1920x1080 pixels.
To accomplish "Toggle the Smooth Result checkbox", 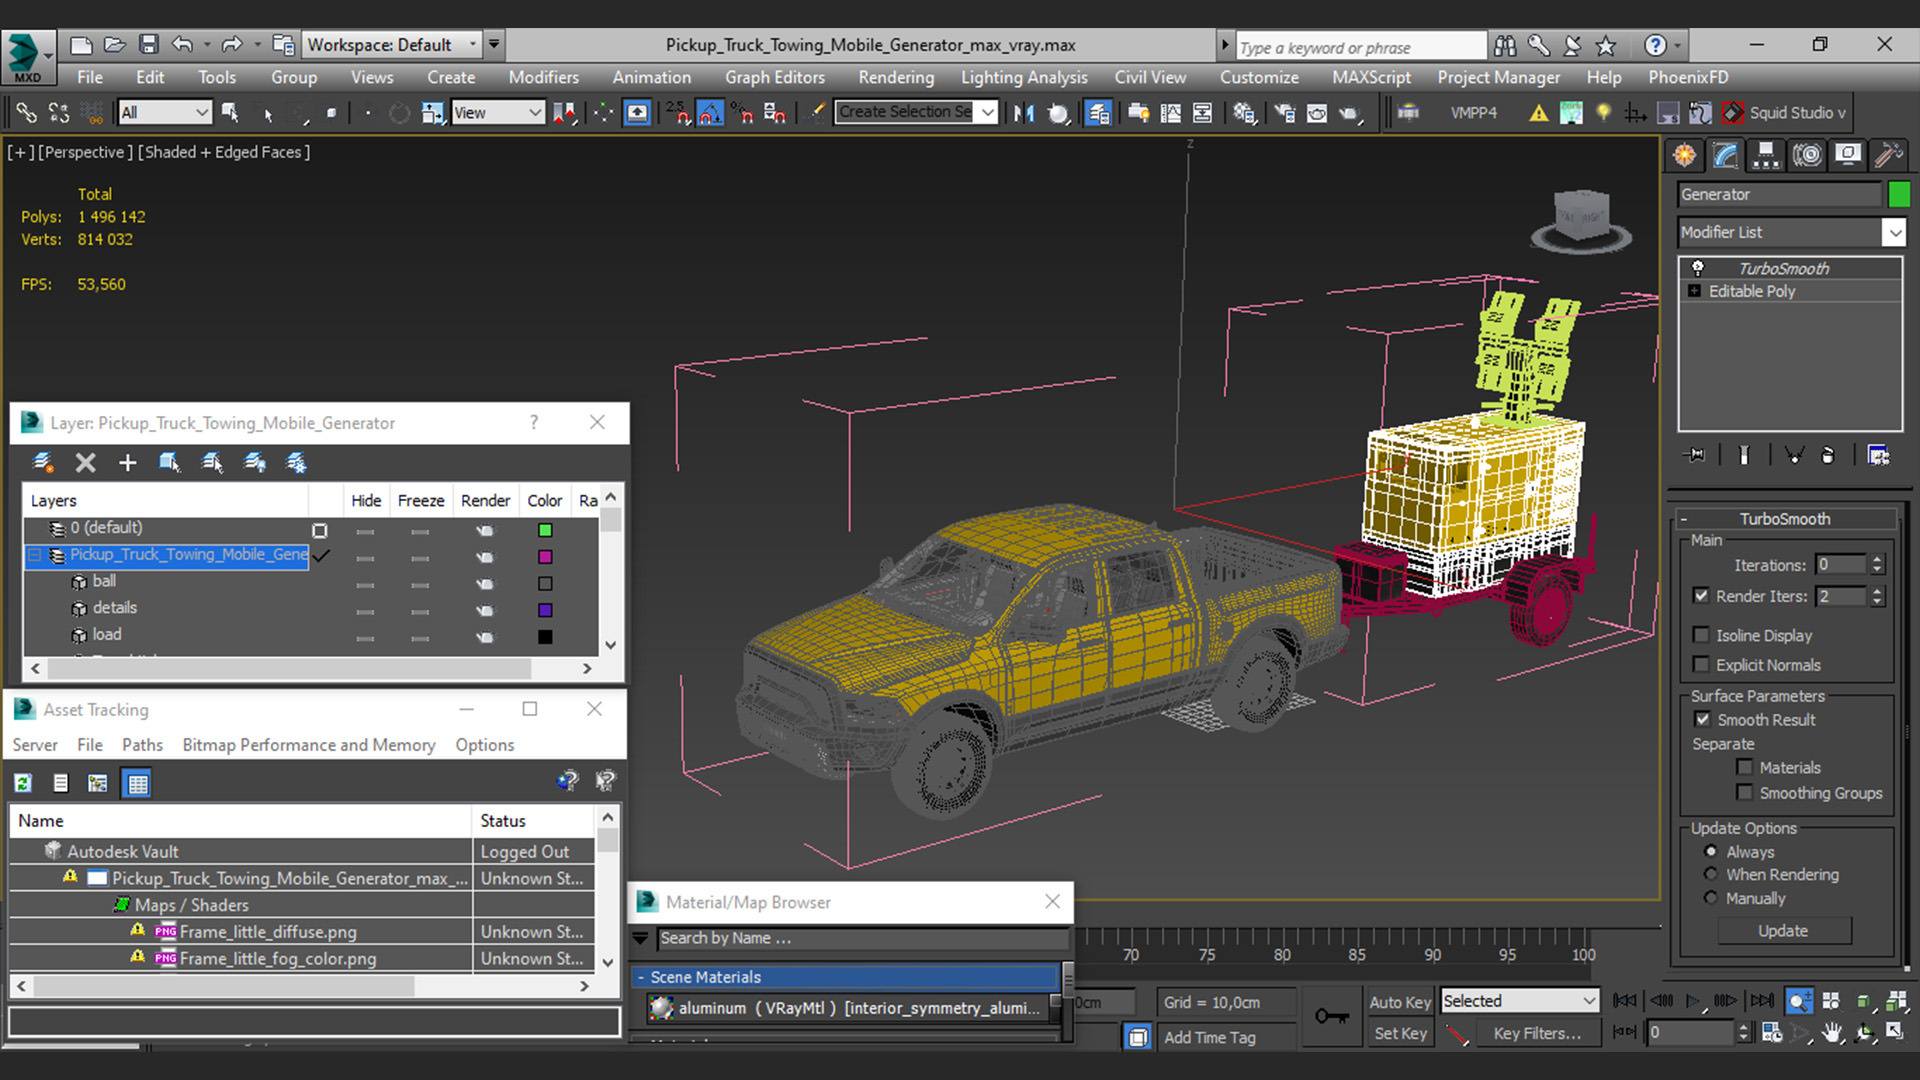I will (x=1703, y=719).
